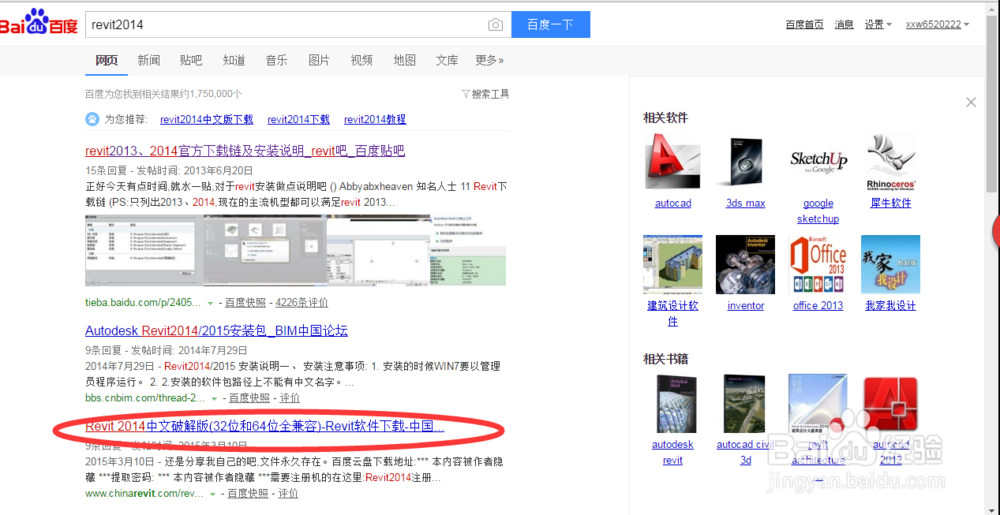
Task: Click the autocad civil 3d book link
Action: pos(746,453)
